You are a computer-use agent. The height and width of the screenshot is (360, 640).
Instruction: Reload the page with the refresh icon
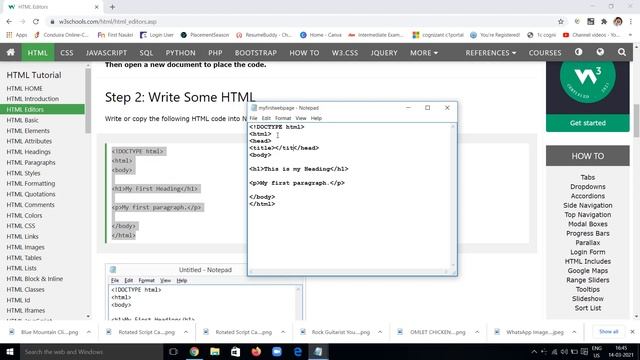(36, 22)
